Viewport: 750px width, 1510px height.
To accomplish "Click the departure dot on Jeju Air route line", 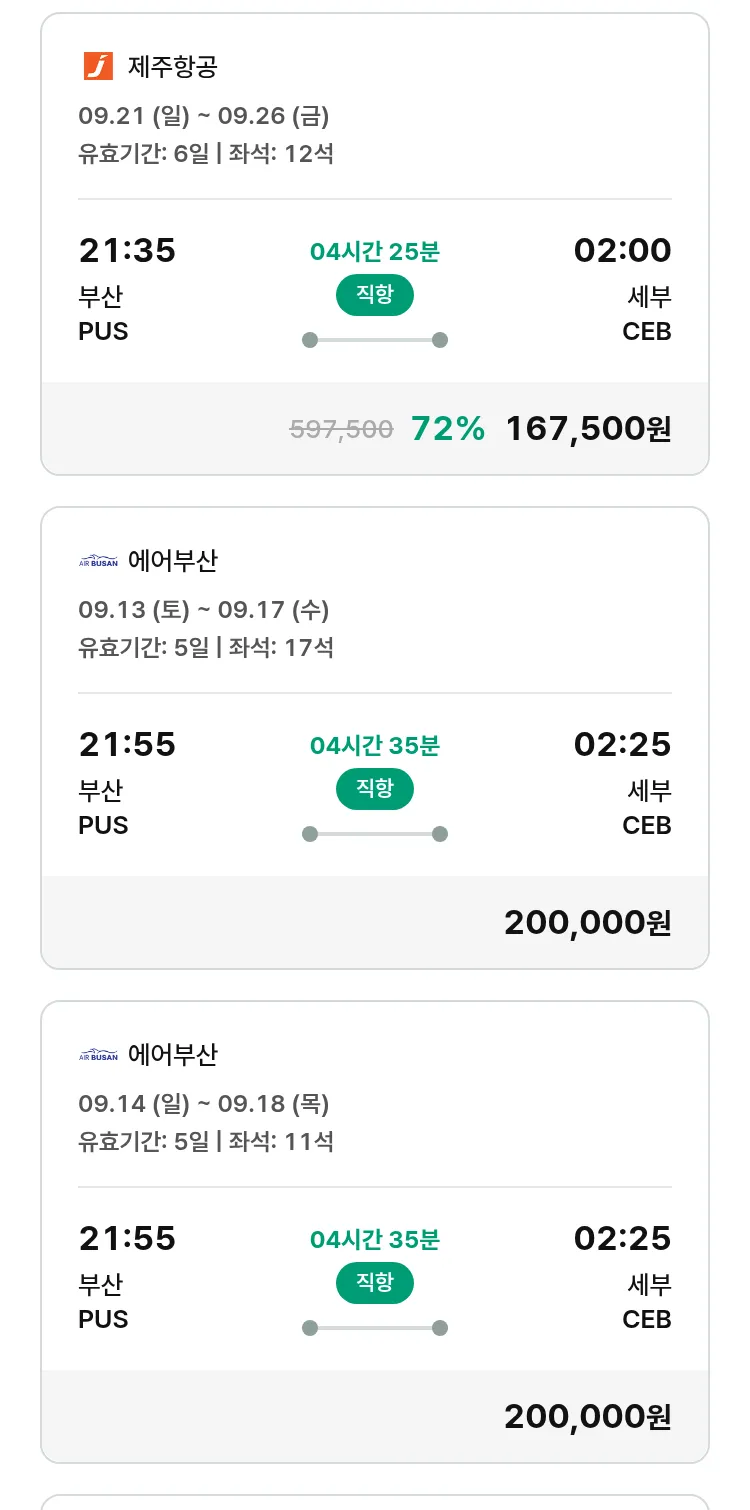I will pos(310,340).
